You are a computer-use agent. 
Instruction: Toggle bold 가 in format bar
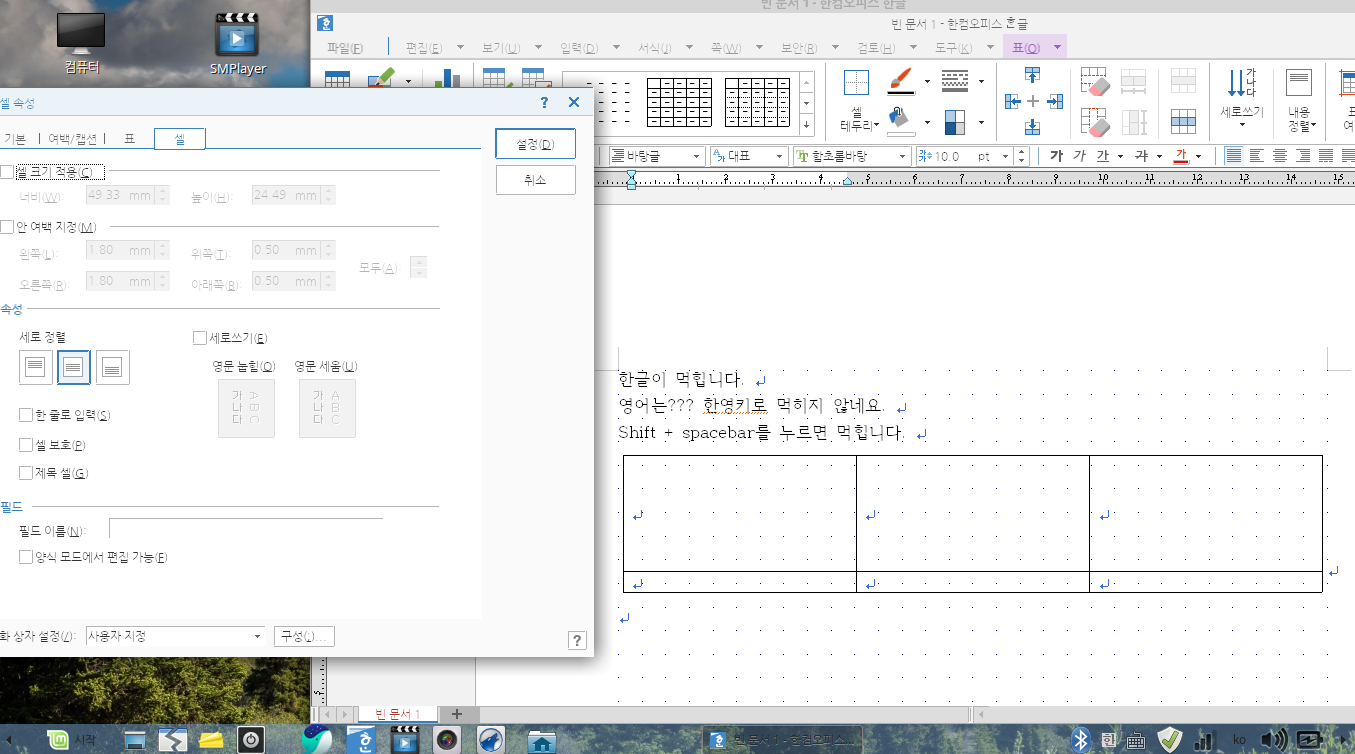[1056, 156]
